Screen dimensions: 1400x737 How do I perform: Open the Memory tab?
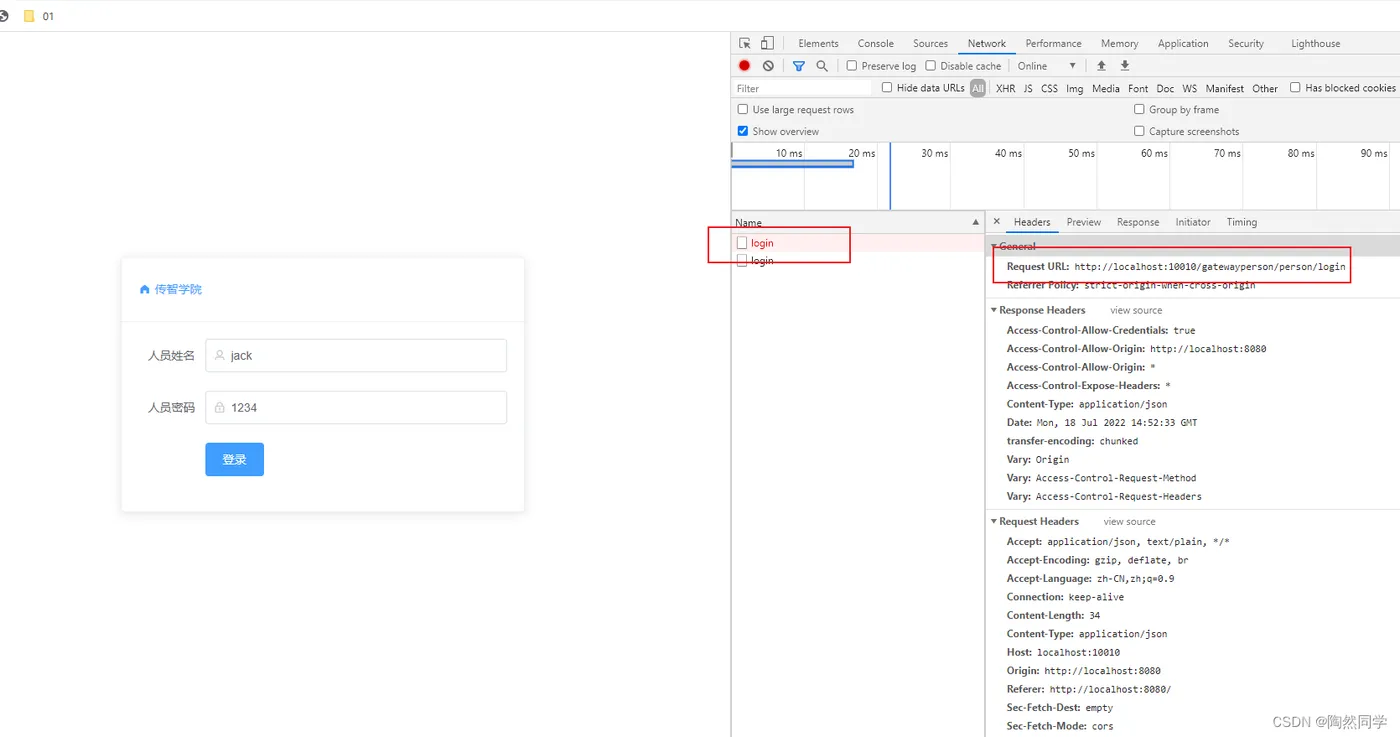(1120, 43)
